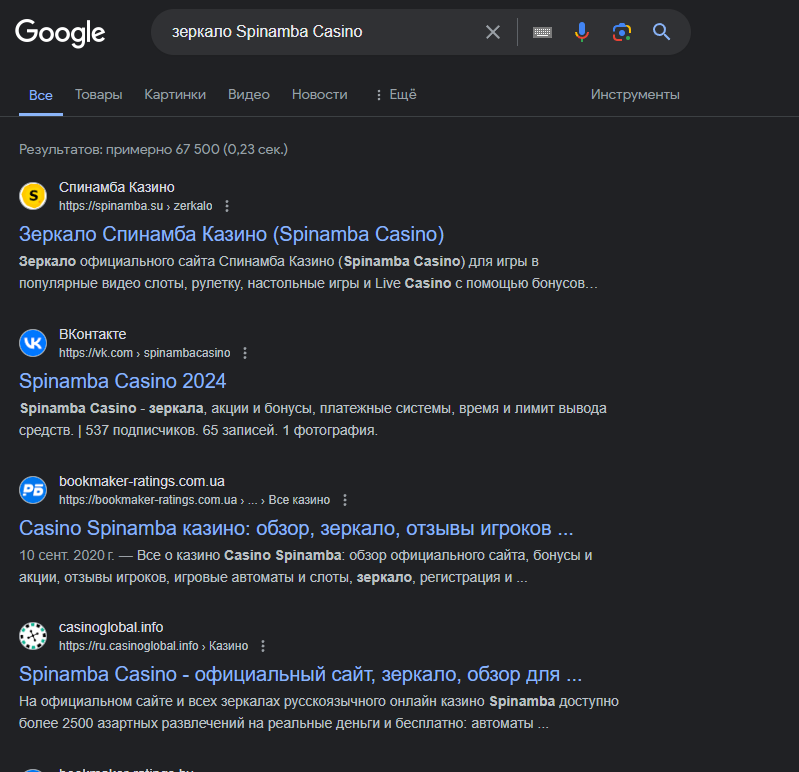Click the https://vk.com › spinambacasino URL

[x=145, y=353]
